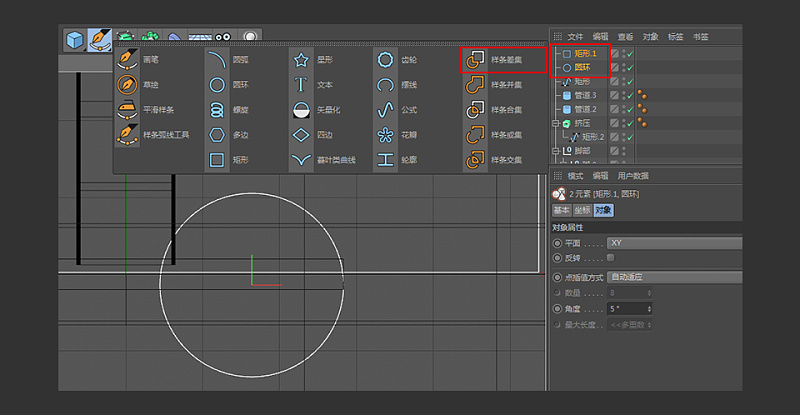Toggle green checkmark of 圆环 object

pos(629,67)
